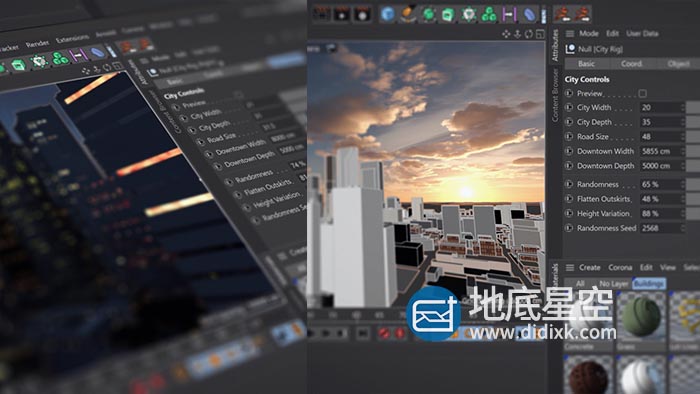Click the viewport move navigation icon
Viewport: 700px width, 394px height.
[506, 34]
